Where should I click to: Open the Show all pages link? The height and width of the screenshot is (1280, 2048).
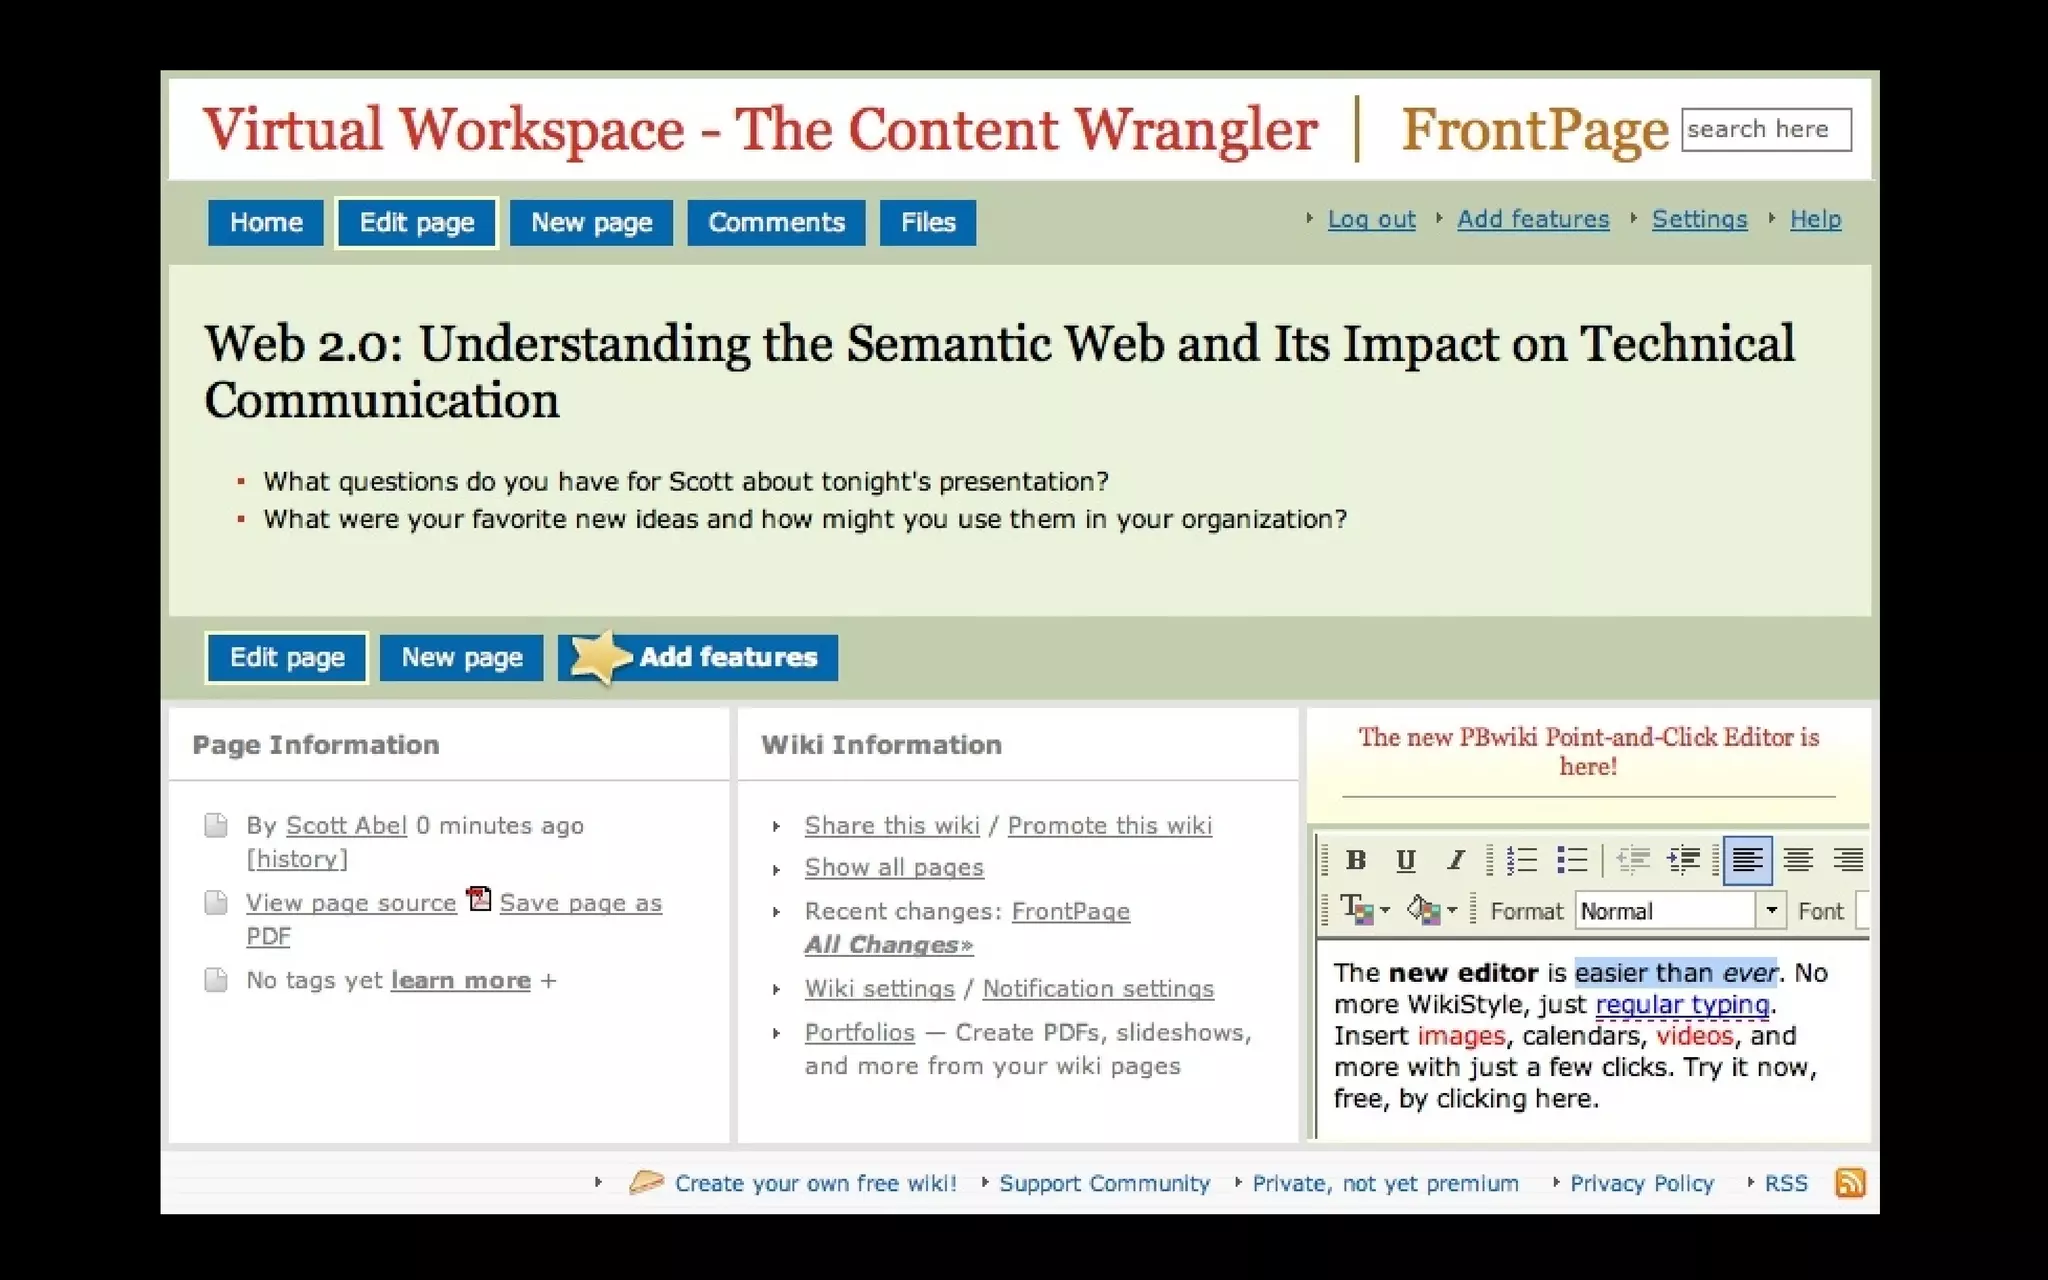pos(894,868)
